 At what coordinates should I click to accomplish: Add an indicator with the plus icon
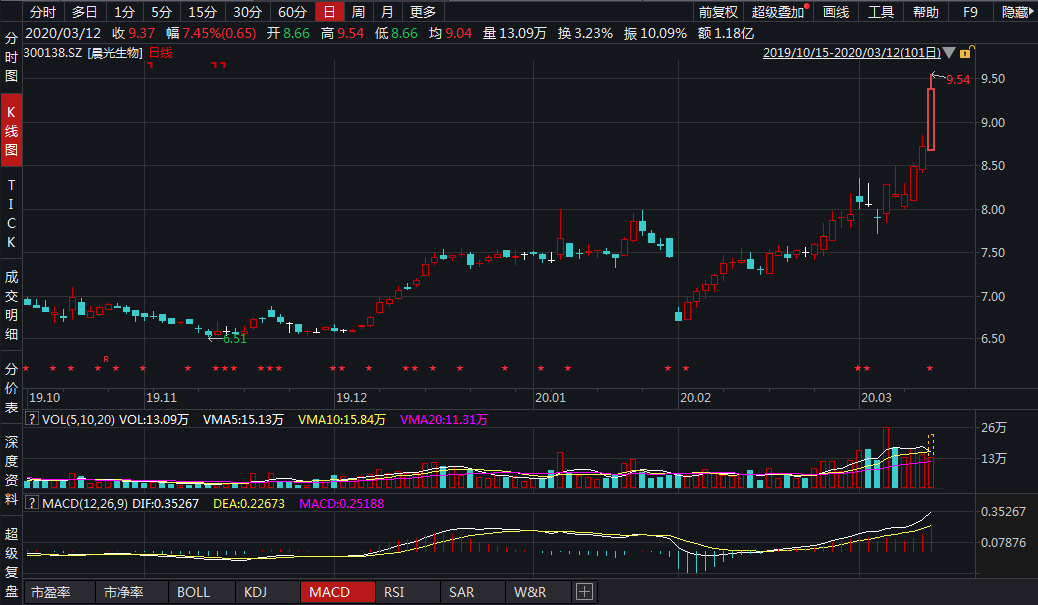pyautogui.click(x=585, y=592)
